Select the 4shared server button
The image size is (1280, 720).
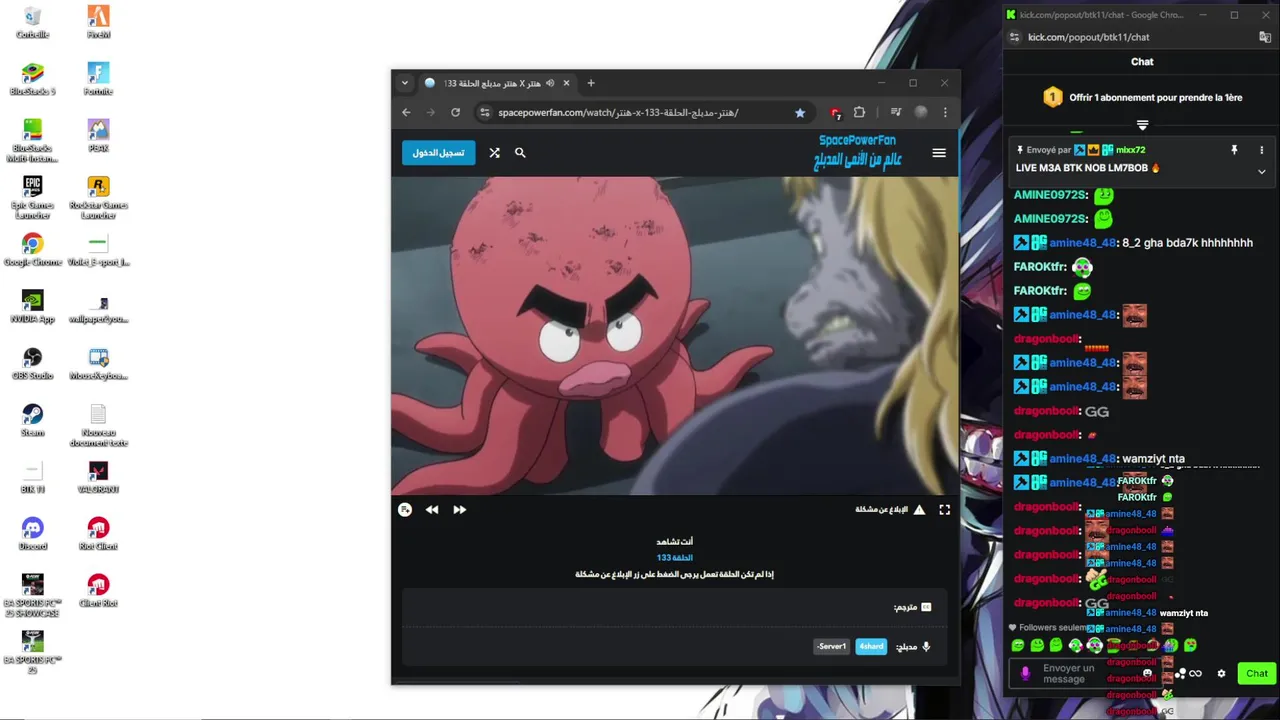pos(871,646)
